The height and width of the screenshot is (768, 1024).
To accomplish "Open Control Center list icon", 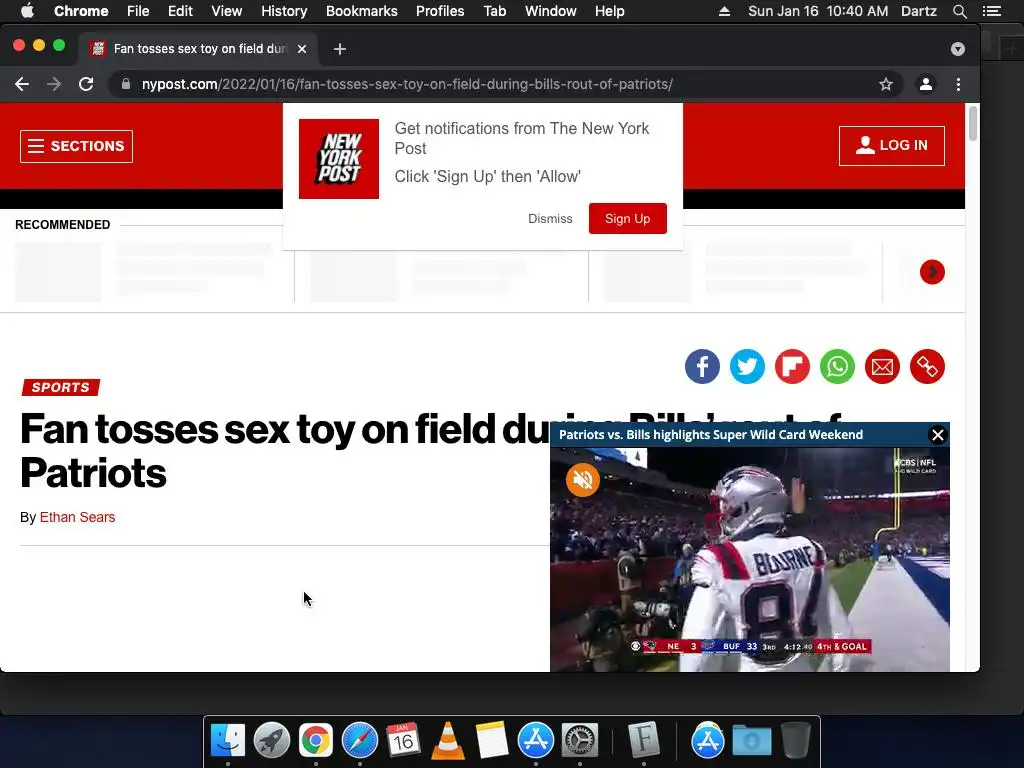I will point(992,11).
